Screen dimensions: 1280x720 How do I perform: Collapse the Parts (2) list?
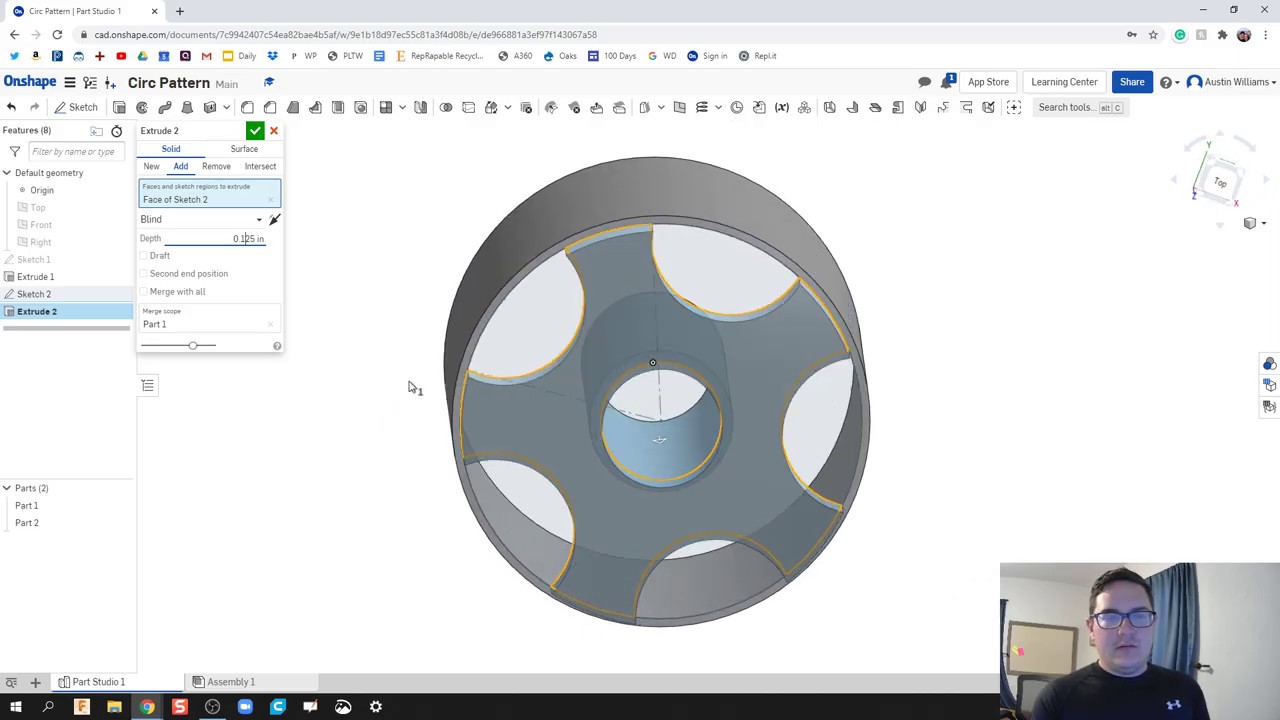pos(6,488)
